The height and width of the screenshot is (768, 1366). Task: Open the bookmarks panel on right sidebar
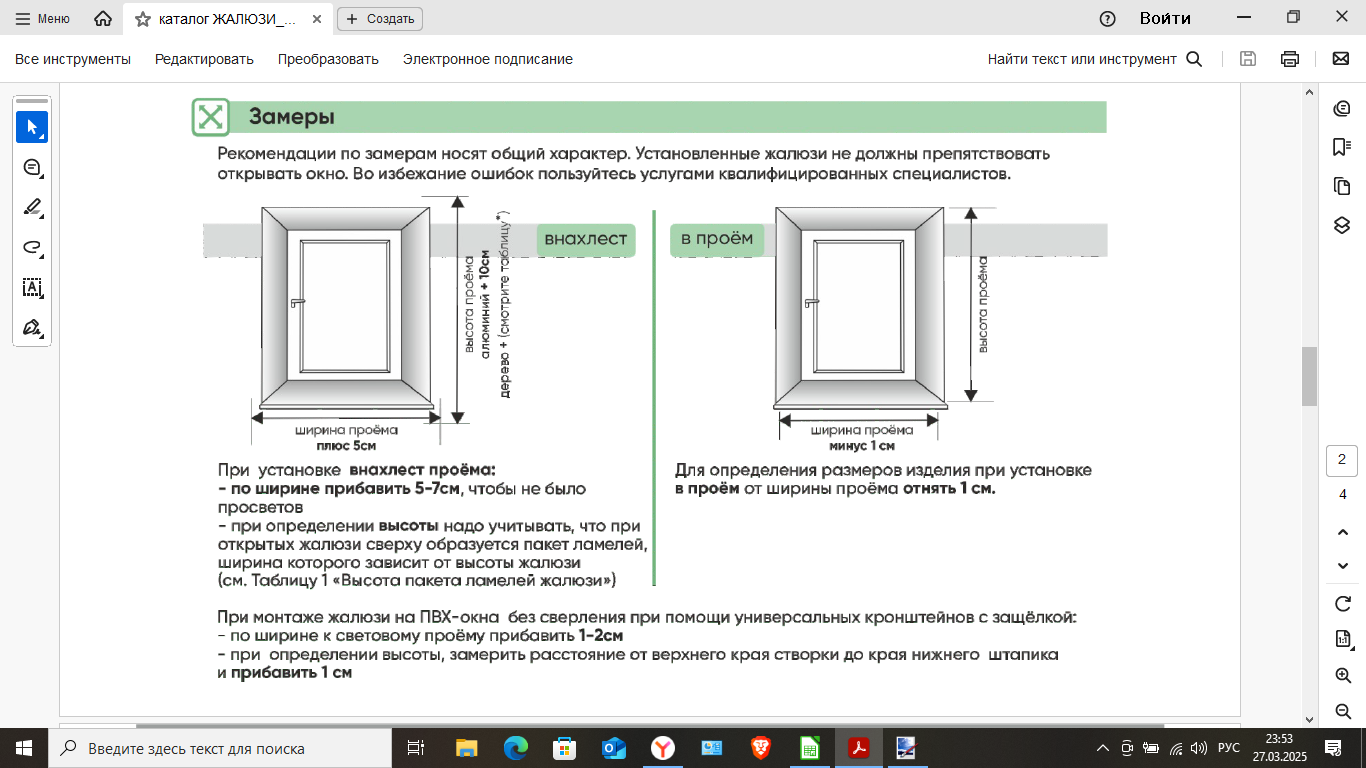(1342, 147)
